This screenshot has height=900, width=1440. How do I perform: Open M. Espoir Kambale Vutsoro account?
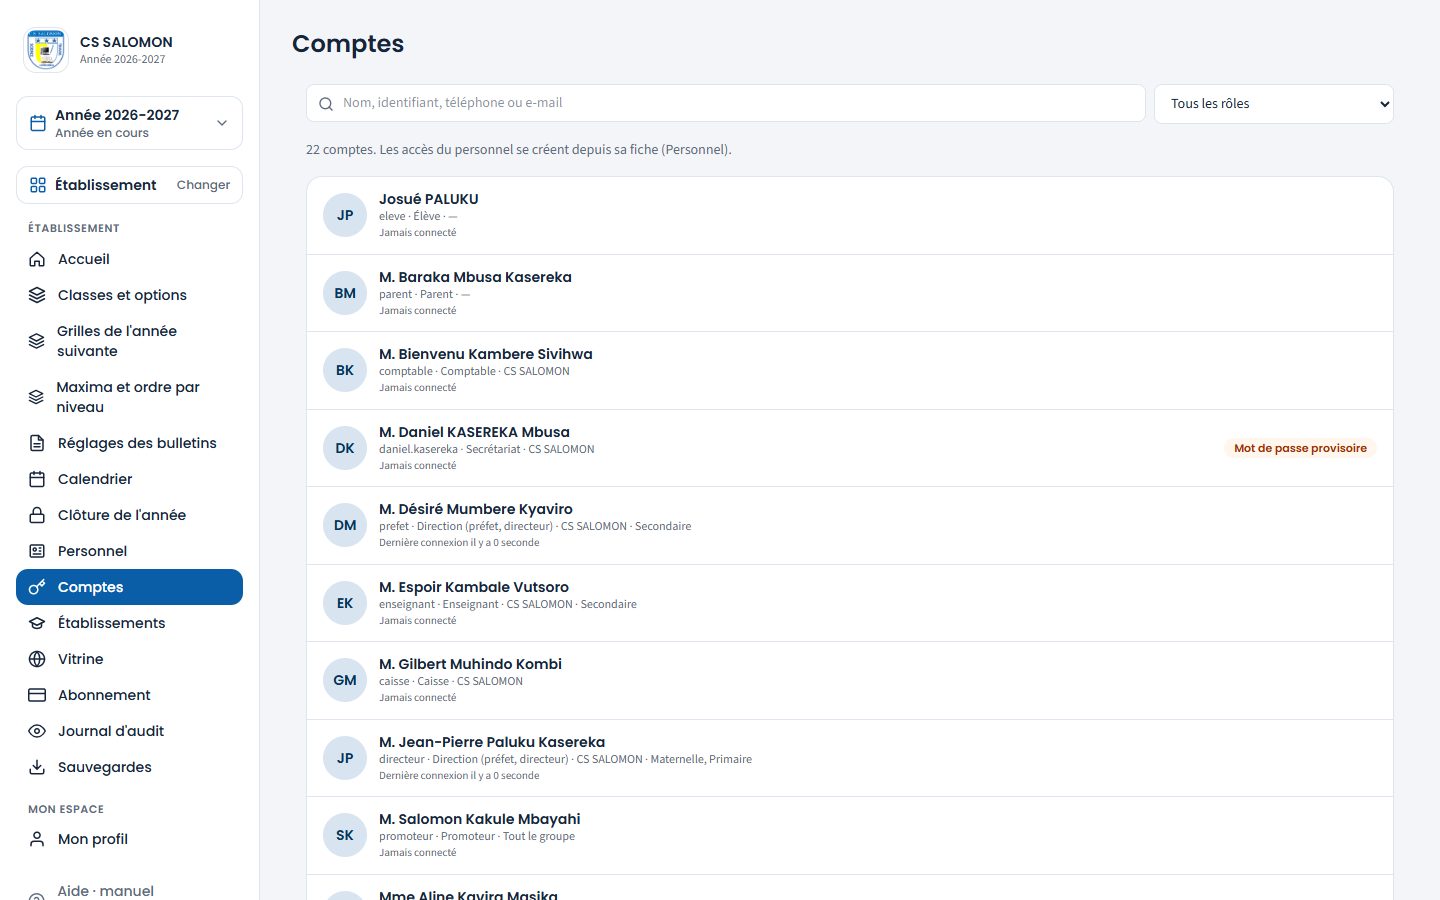[x=850, y=603]
